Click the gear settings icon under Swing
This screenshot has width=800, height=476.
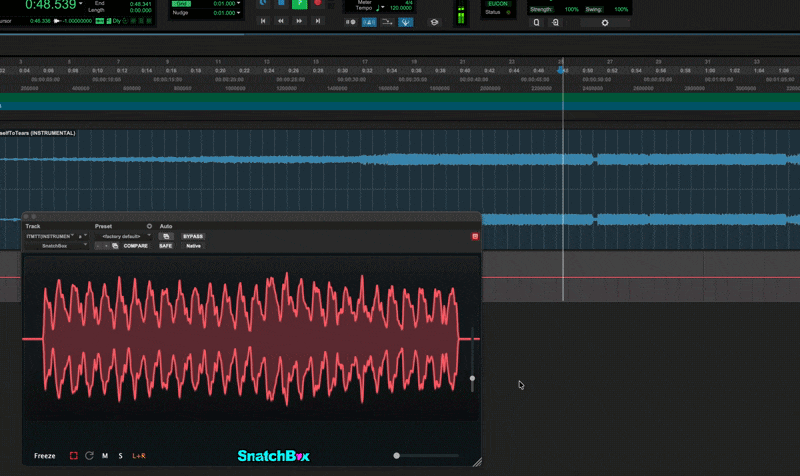click(604, 22)
